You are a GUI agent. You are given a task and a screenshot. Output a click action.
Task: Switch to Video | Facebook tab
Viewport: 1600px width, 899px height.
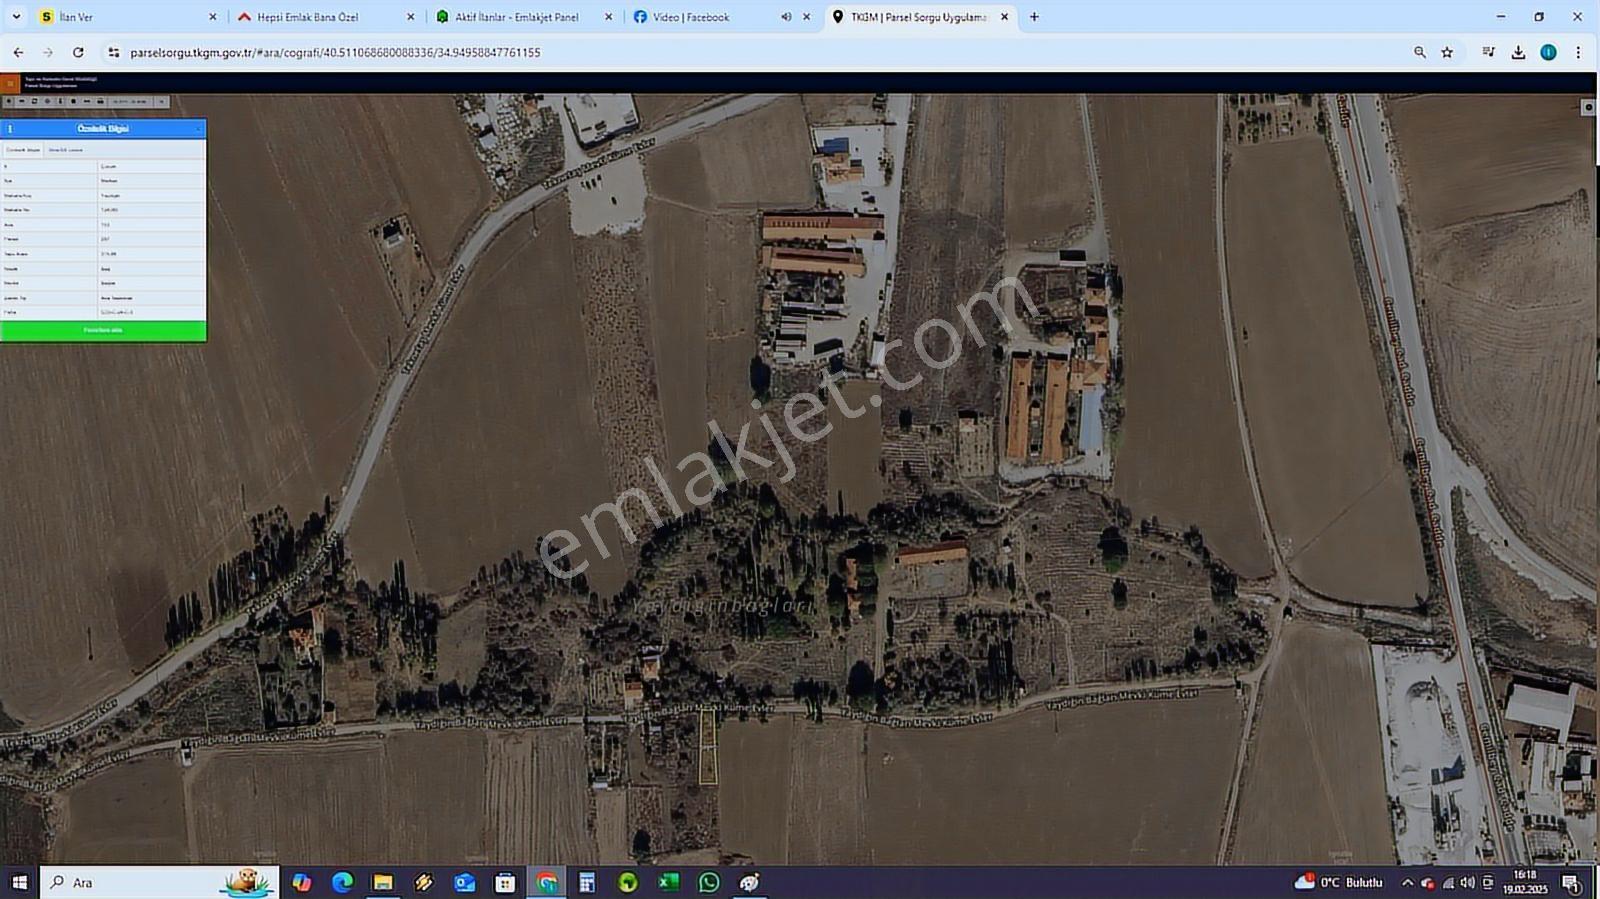point(722,17)
